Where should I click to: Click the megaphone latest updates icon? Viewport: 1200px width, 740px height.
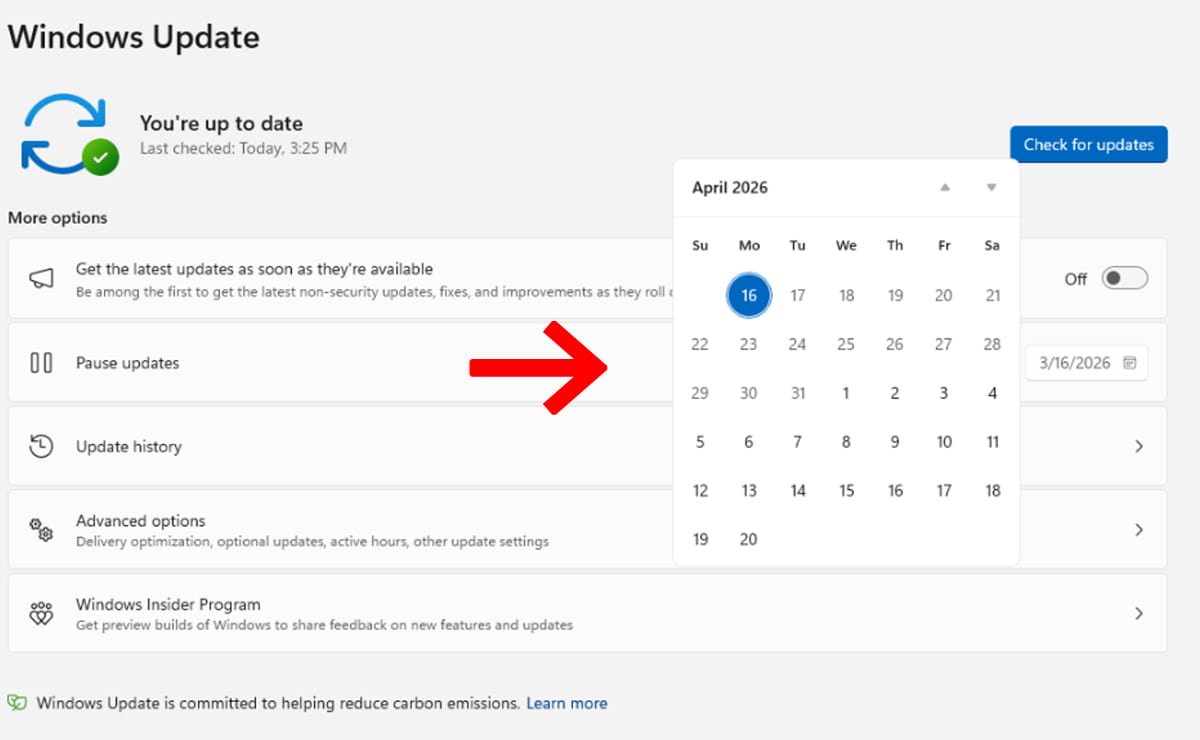(x=41, y=279)
